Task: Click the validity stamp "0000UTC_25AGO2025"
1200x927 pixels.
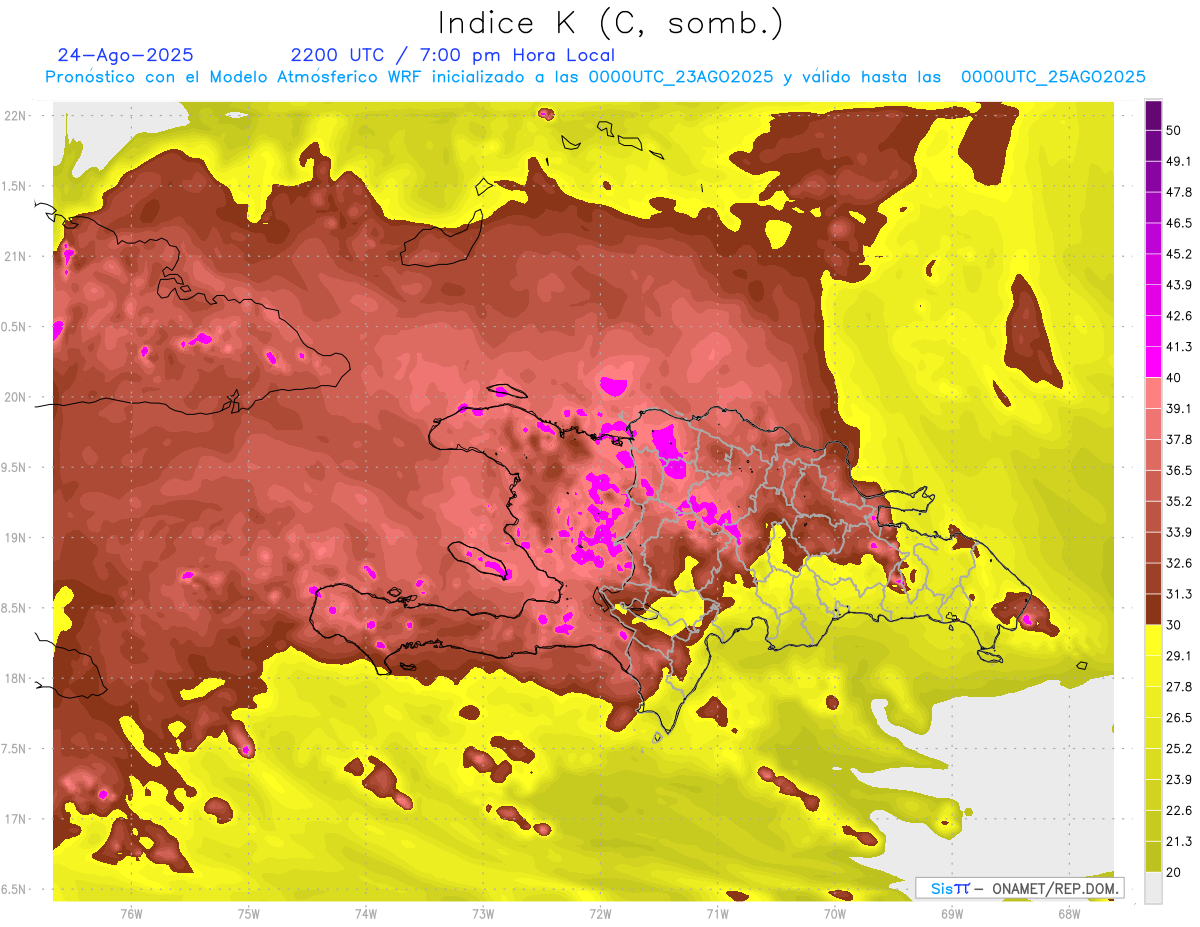Action: point(1053,77)
